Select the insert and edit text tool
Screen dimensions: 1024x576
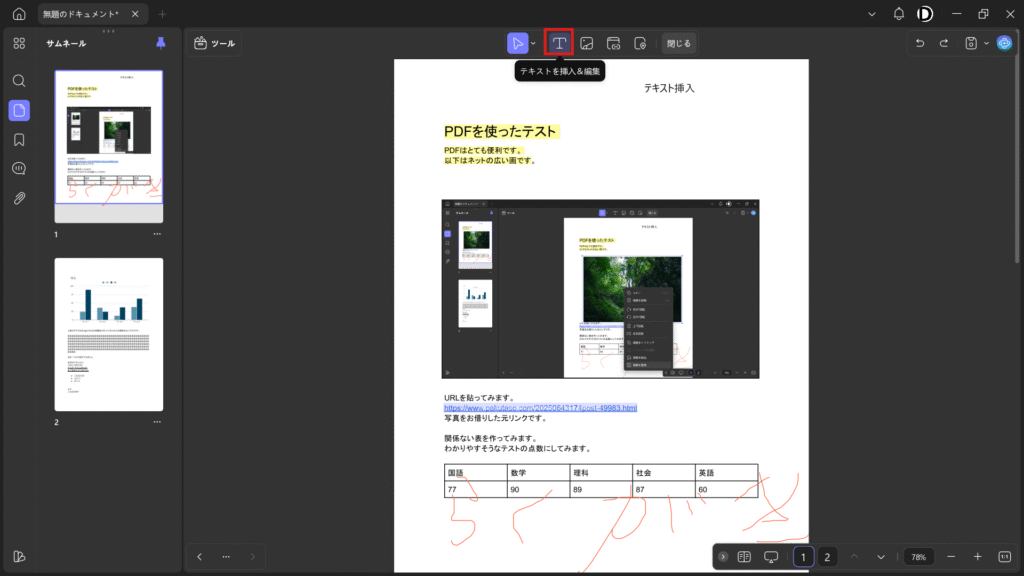click(559, 43)
